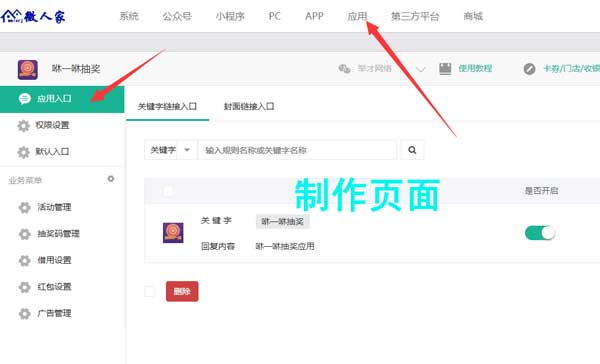The height and width of the screenshot is (364, 600).
Task: Click the 权限设置 gear icon
Action: point(23,126)
